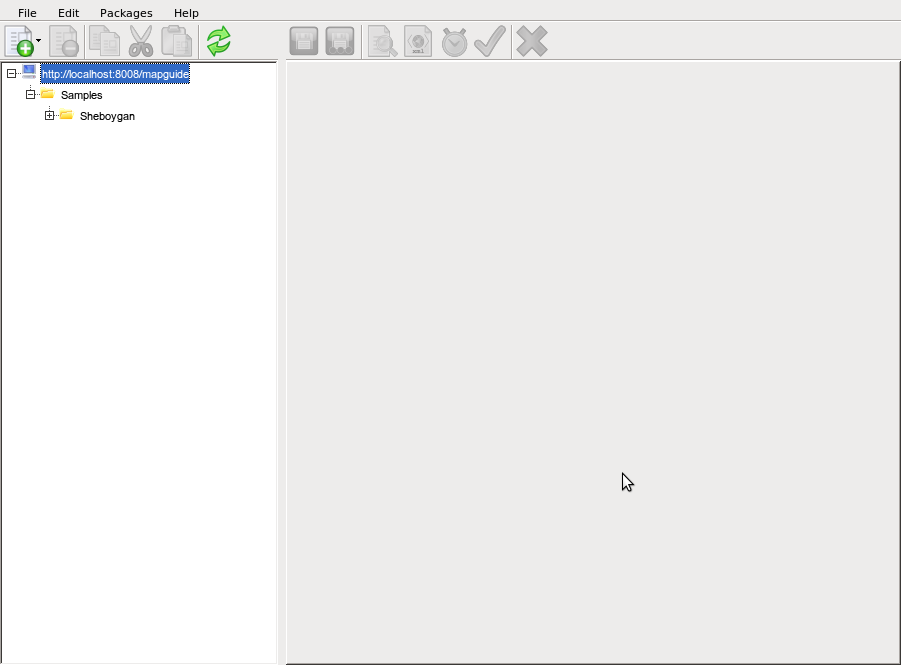Click the Paste clipboard icon
This screenshot has width=901, height=665.
[x=176, y=41]
